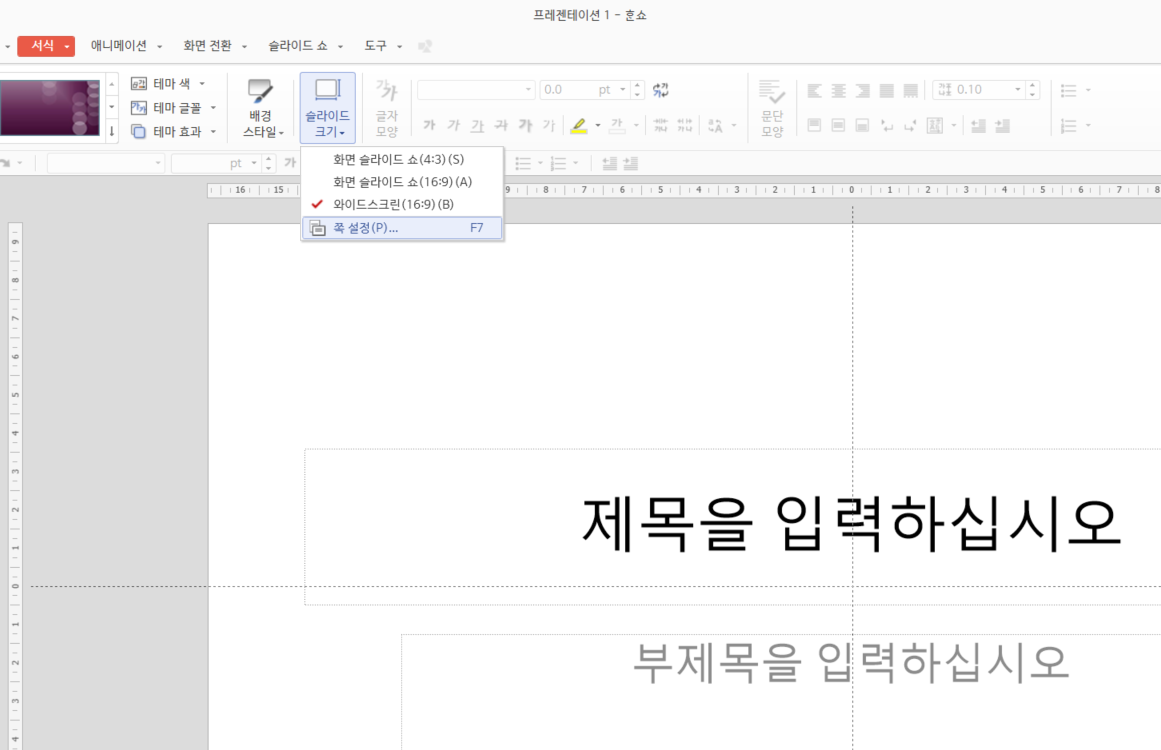Screen dimensions: 1161x750
Task: Decrease paragraph list level in ribbon
Action: pyautogui.click(x=978, y=126)
